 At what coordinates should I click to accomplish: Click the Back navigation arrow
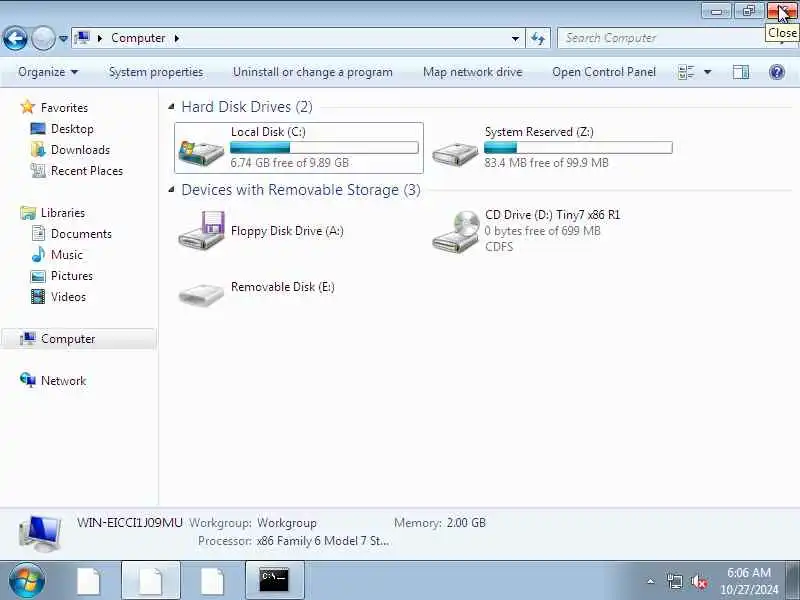coord(15,38)
